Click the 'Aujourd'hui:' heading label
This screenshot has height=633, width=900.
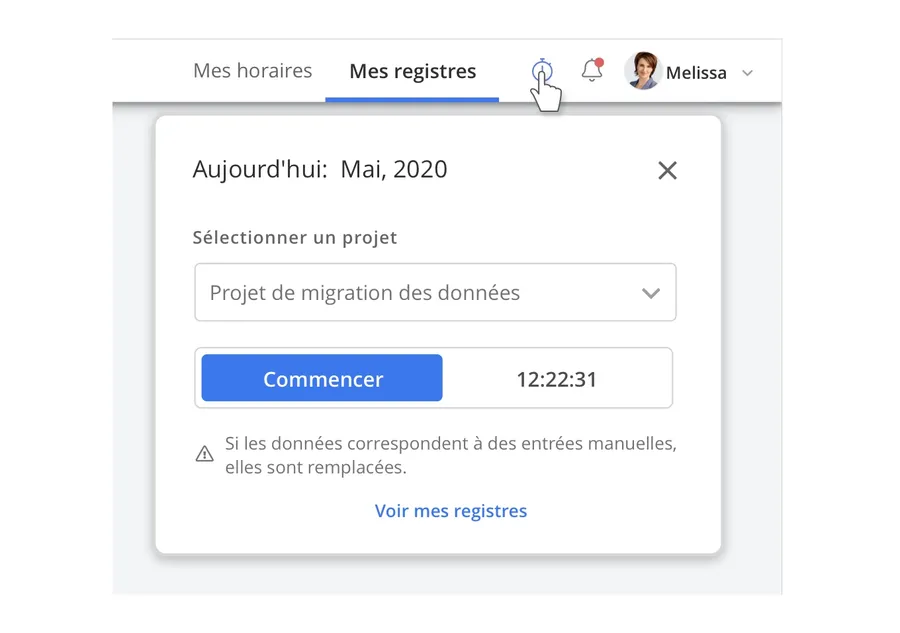point(260,169)
